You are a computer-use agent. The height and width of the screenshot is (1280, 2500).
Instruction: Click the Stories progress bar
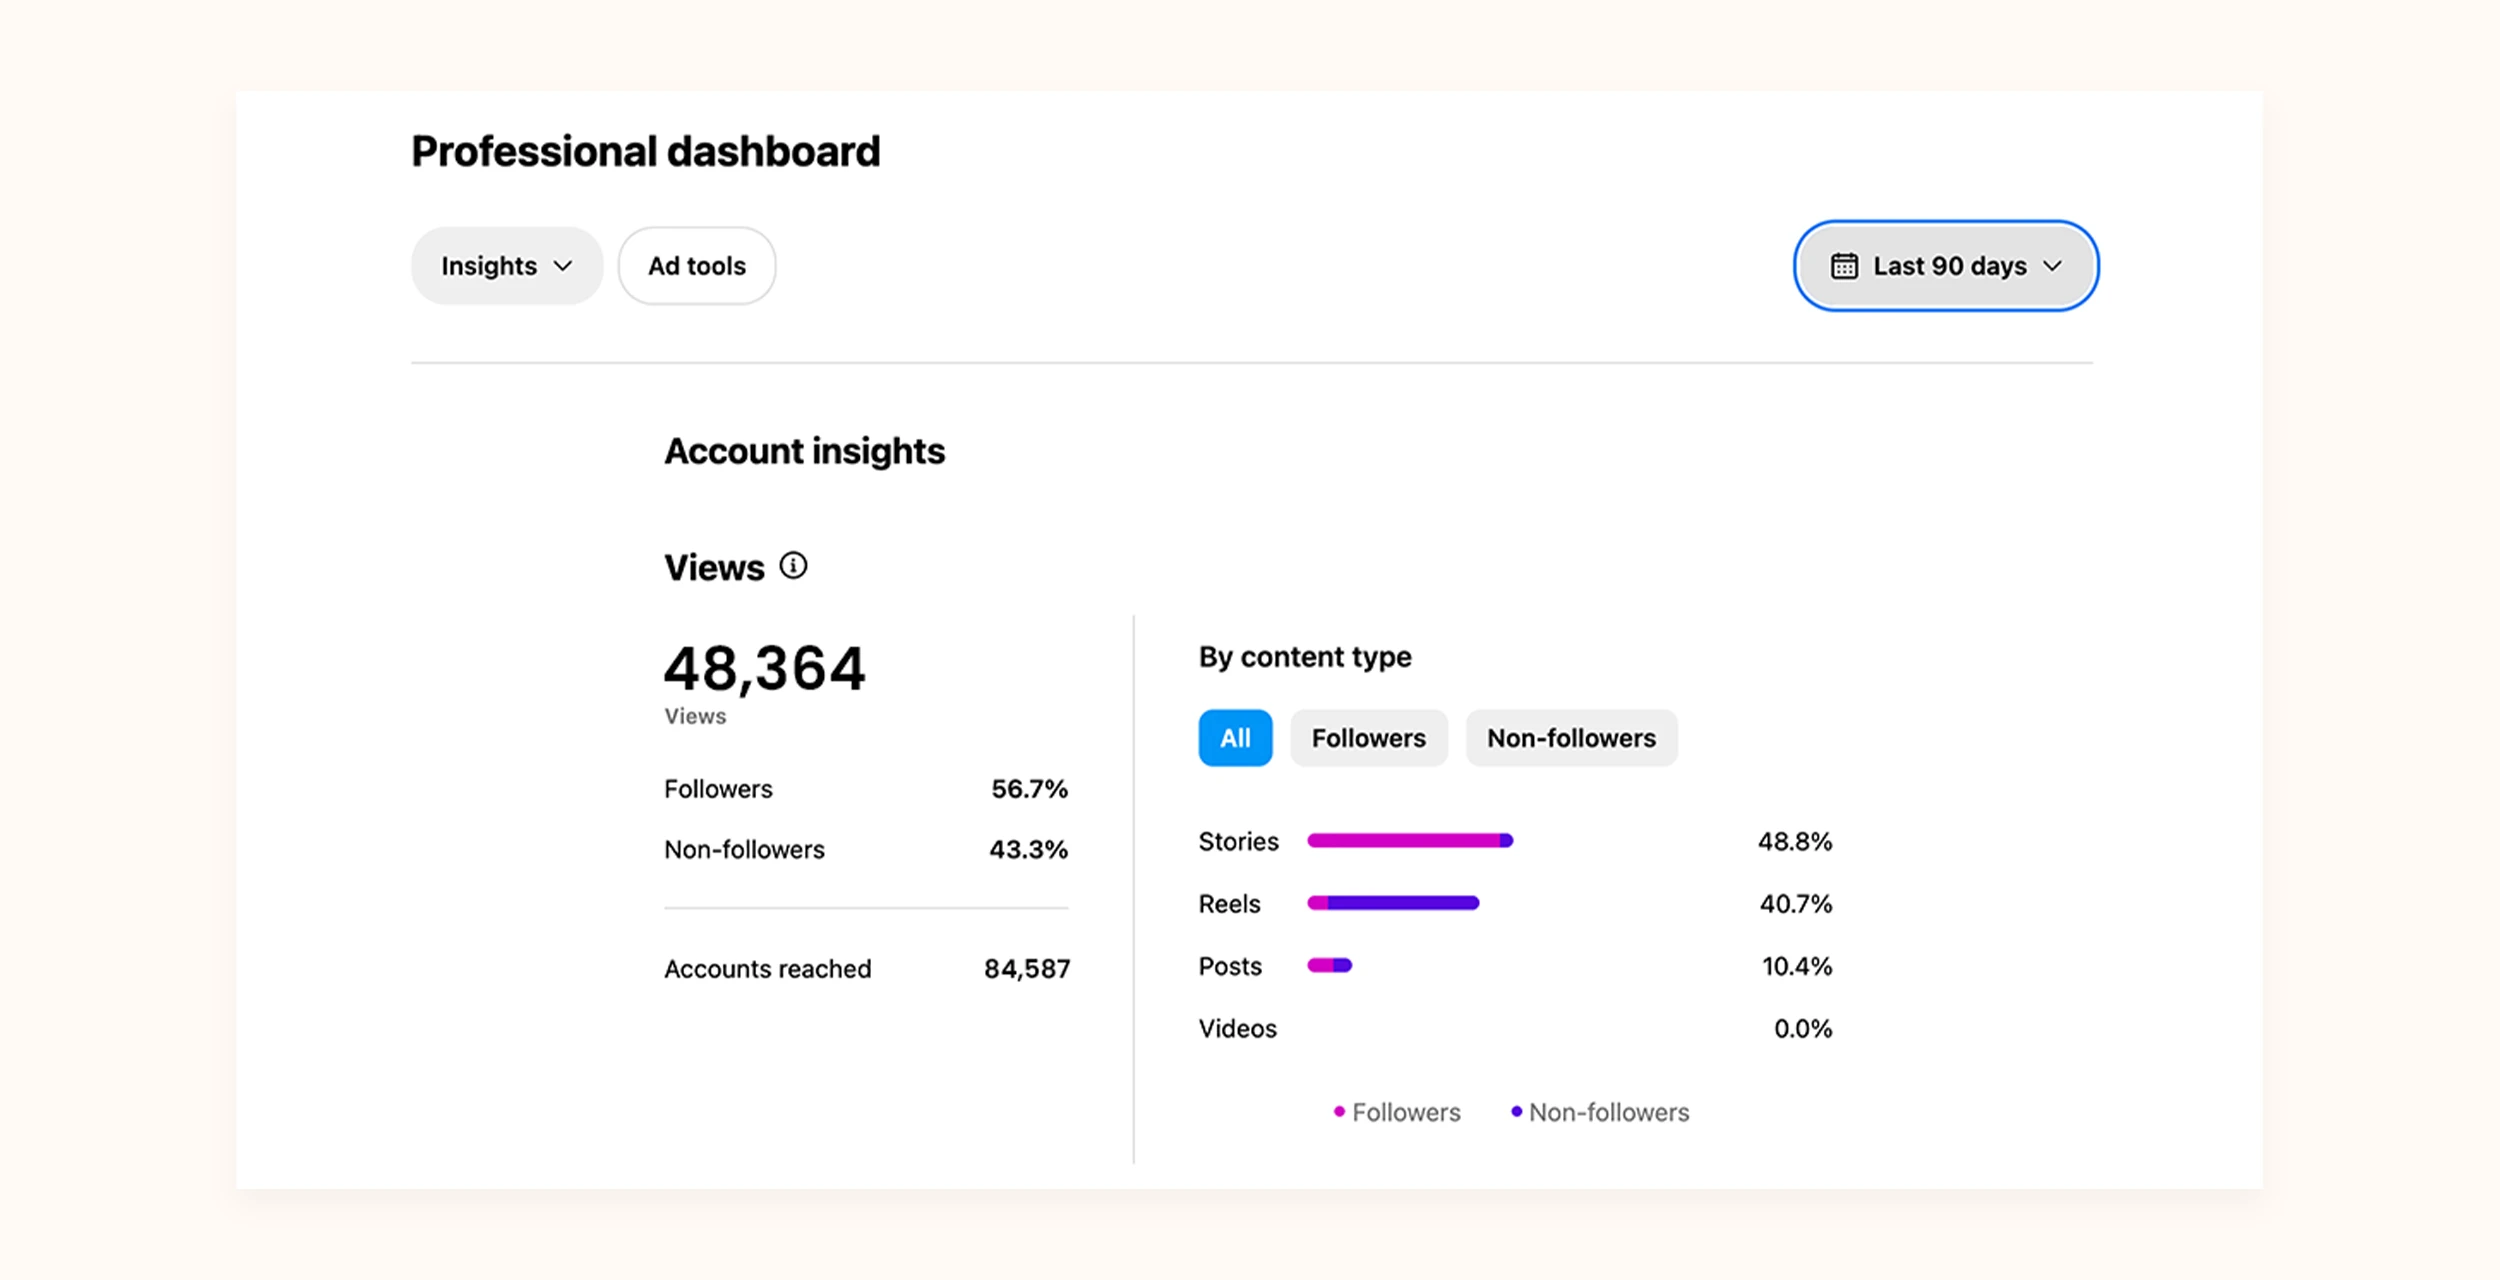click(1409, 841)
